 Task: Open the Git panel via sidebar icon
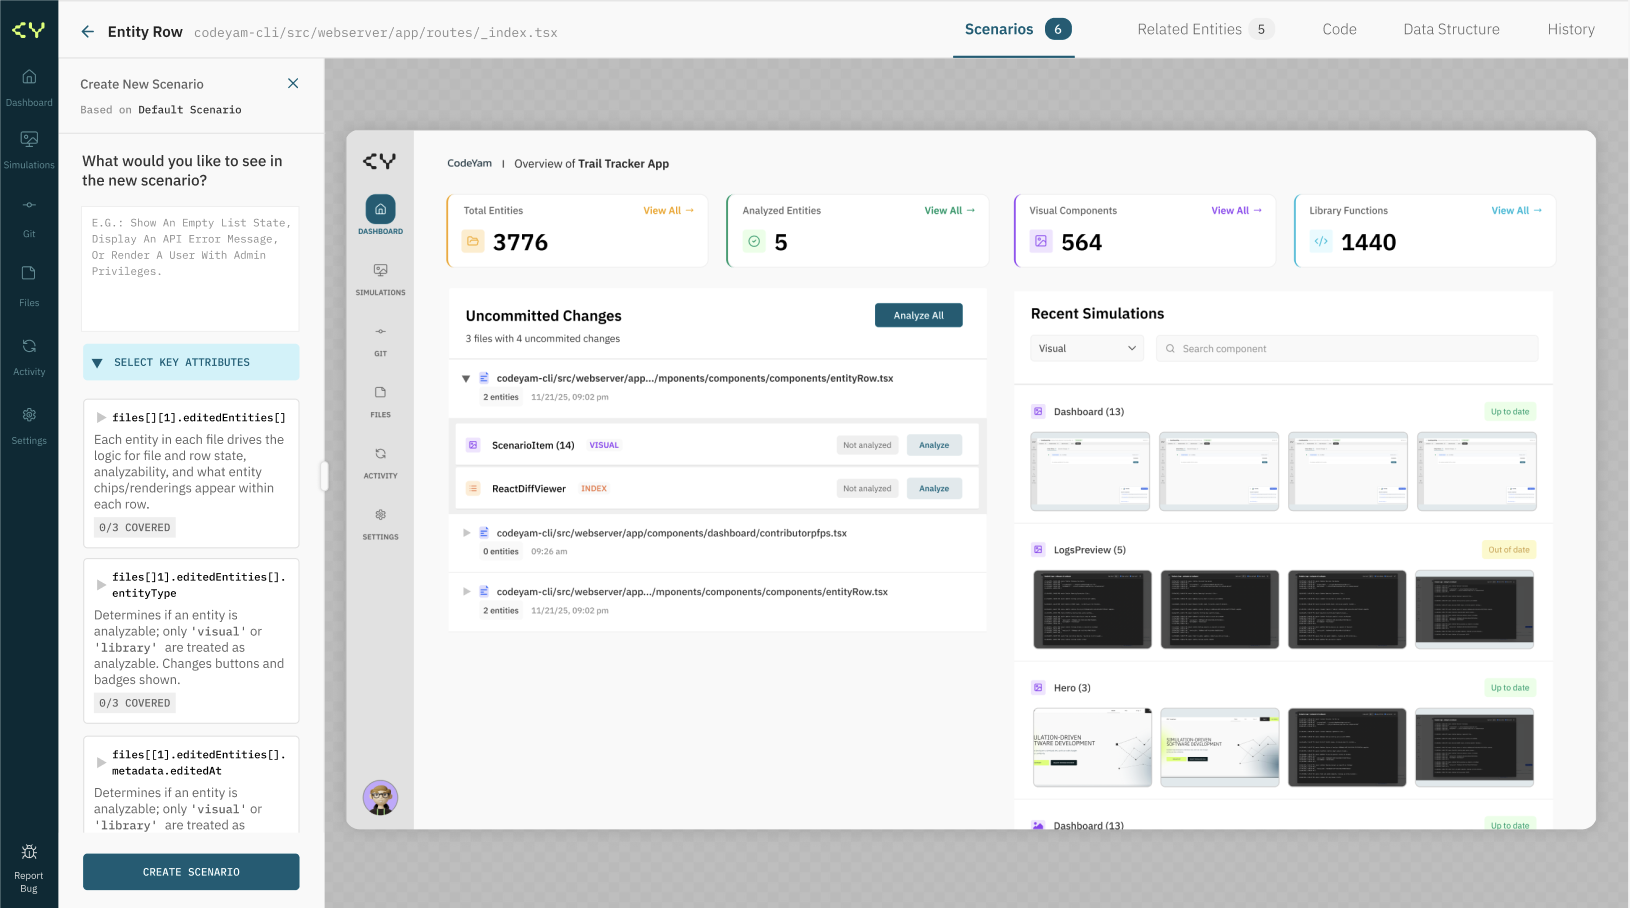(x=29, y=212)
